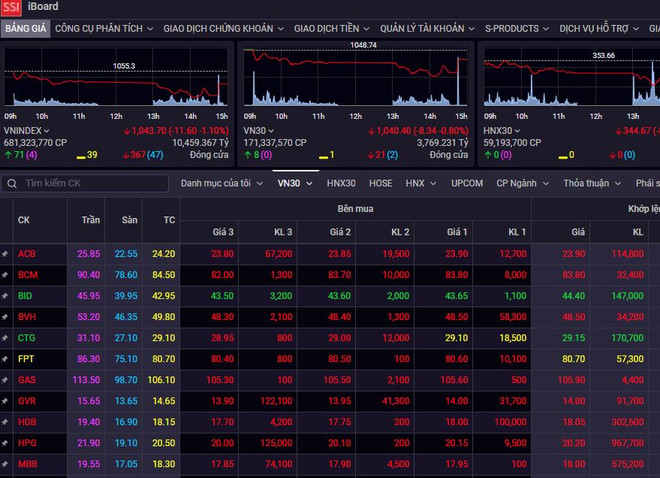Open the Danh mục của tôi dropdown
This screenshot has width=660, height=478.
[222, 183]
